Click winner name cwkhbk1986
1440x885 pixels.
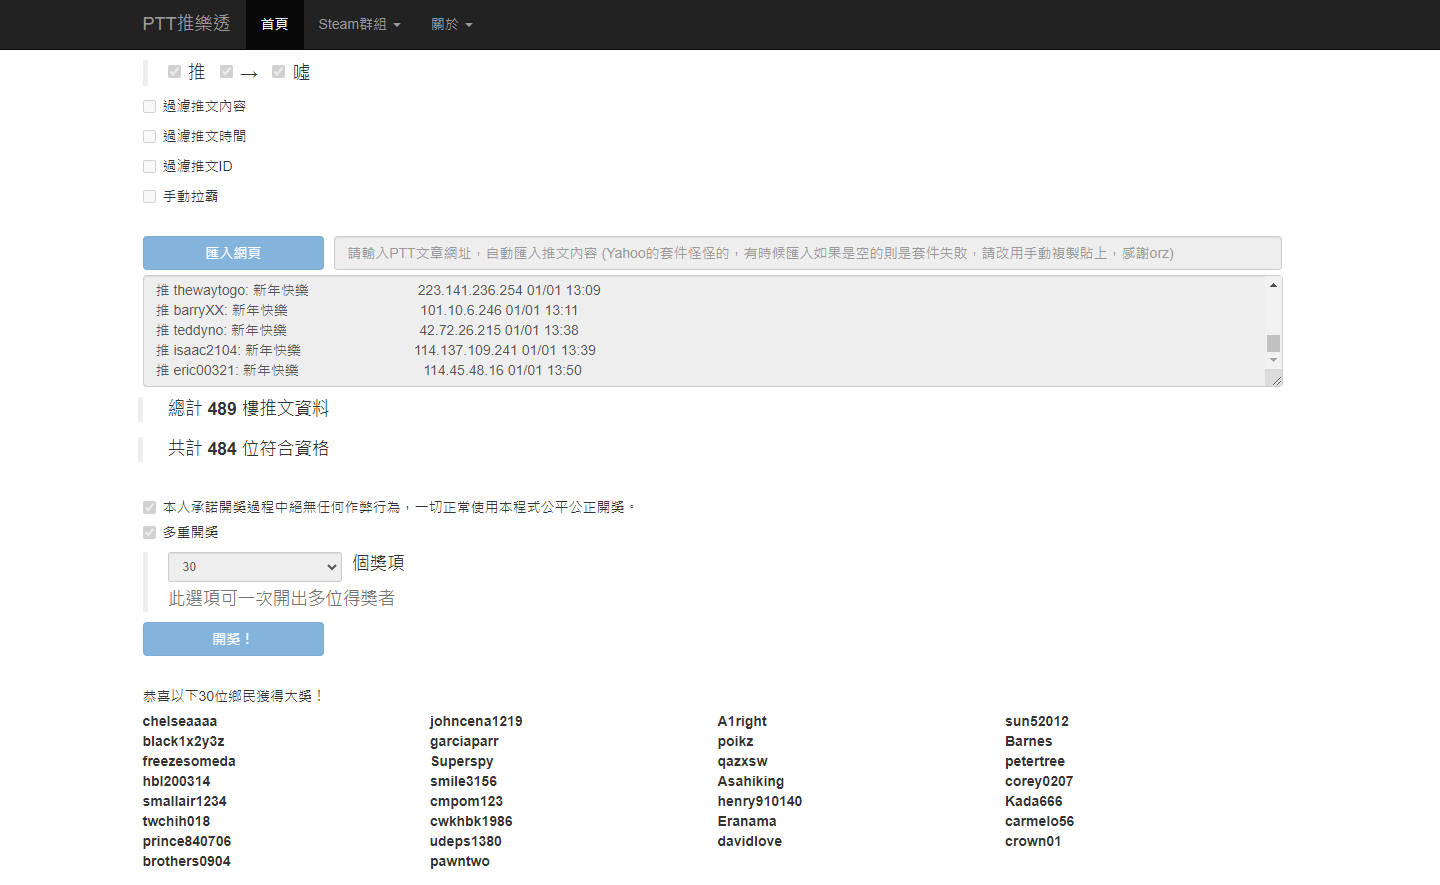tap(471, 821)
